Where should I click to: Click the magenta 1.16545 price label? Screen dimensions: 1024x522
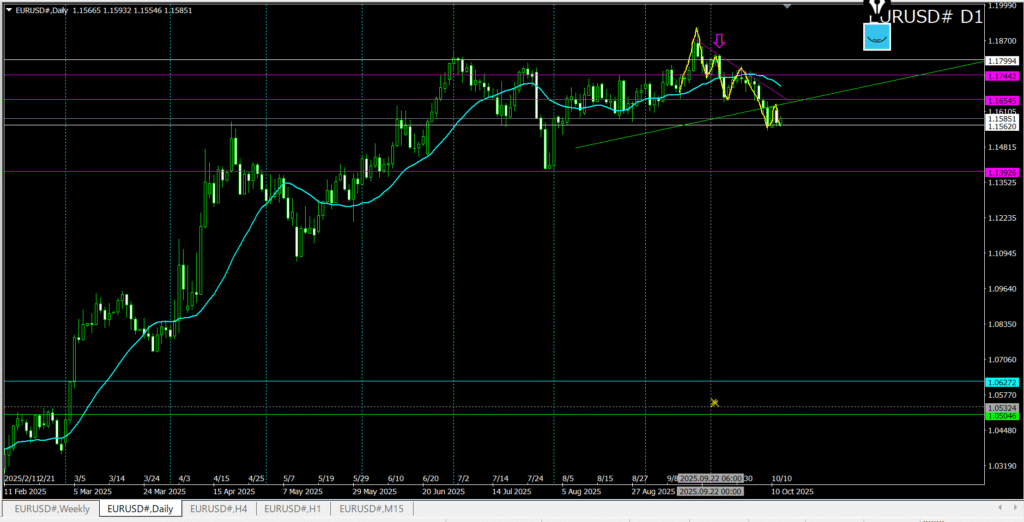coord(1001,100)
